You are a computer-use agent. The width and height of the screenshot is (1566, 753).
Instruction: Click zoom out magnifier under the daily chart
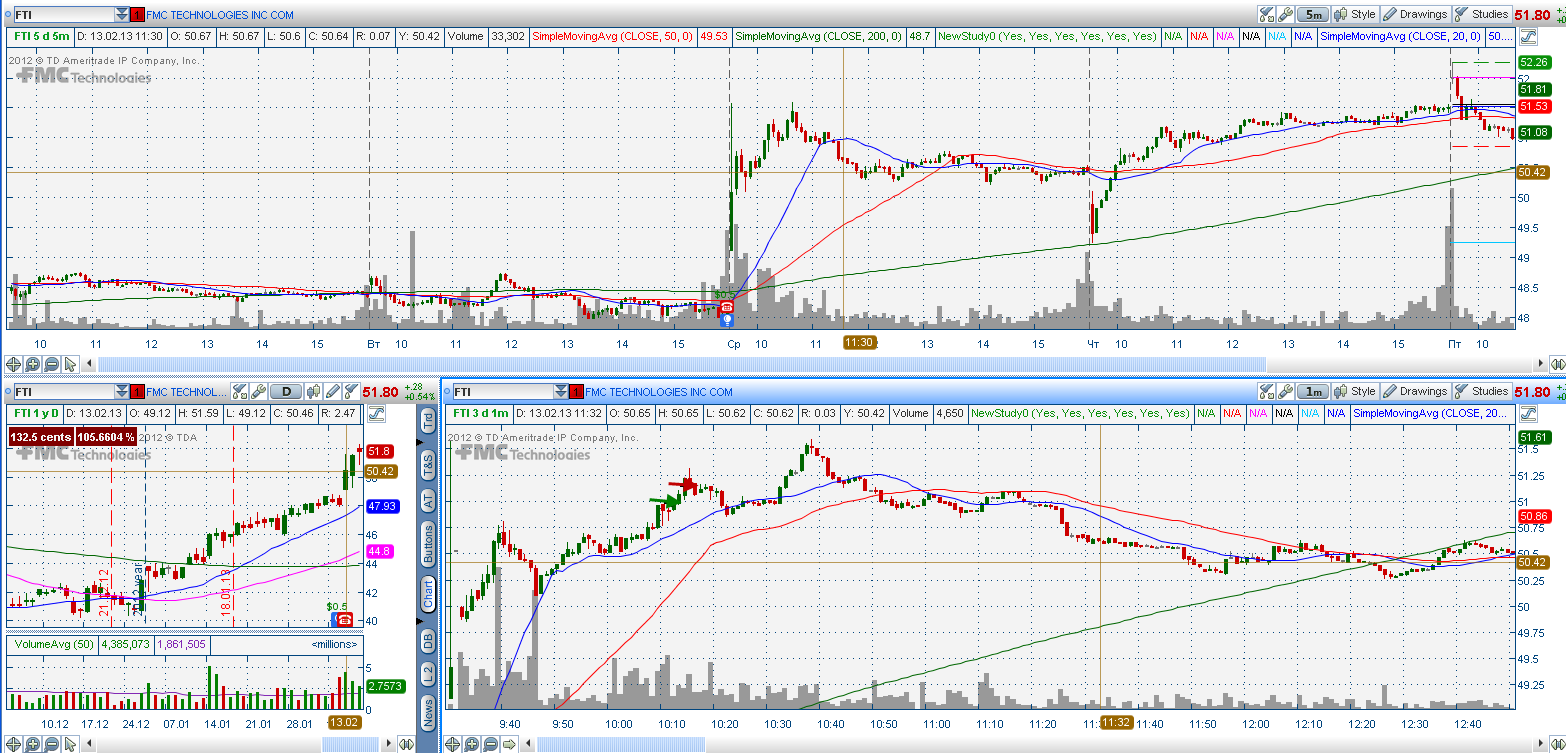click(51, 743)
